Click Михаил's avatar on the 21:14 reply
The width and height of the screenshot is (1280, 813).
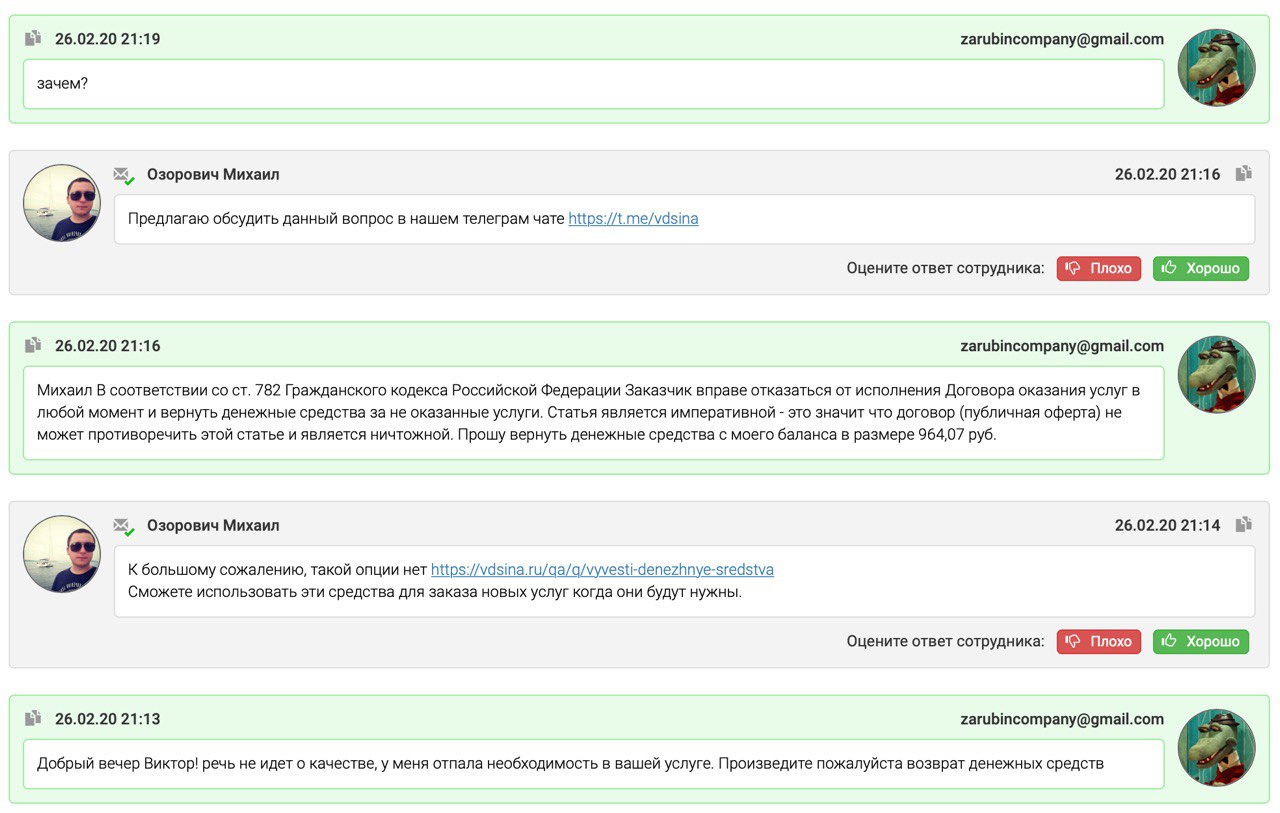click(x=62, y=553)
